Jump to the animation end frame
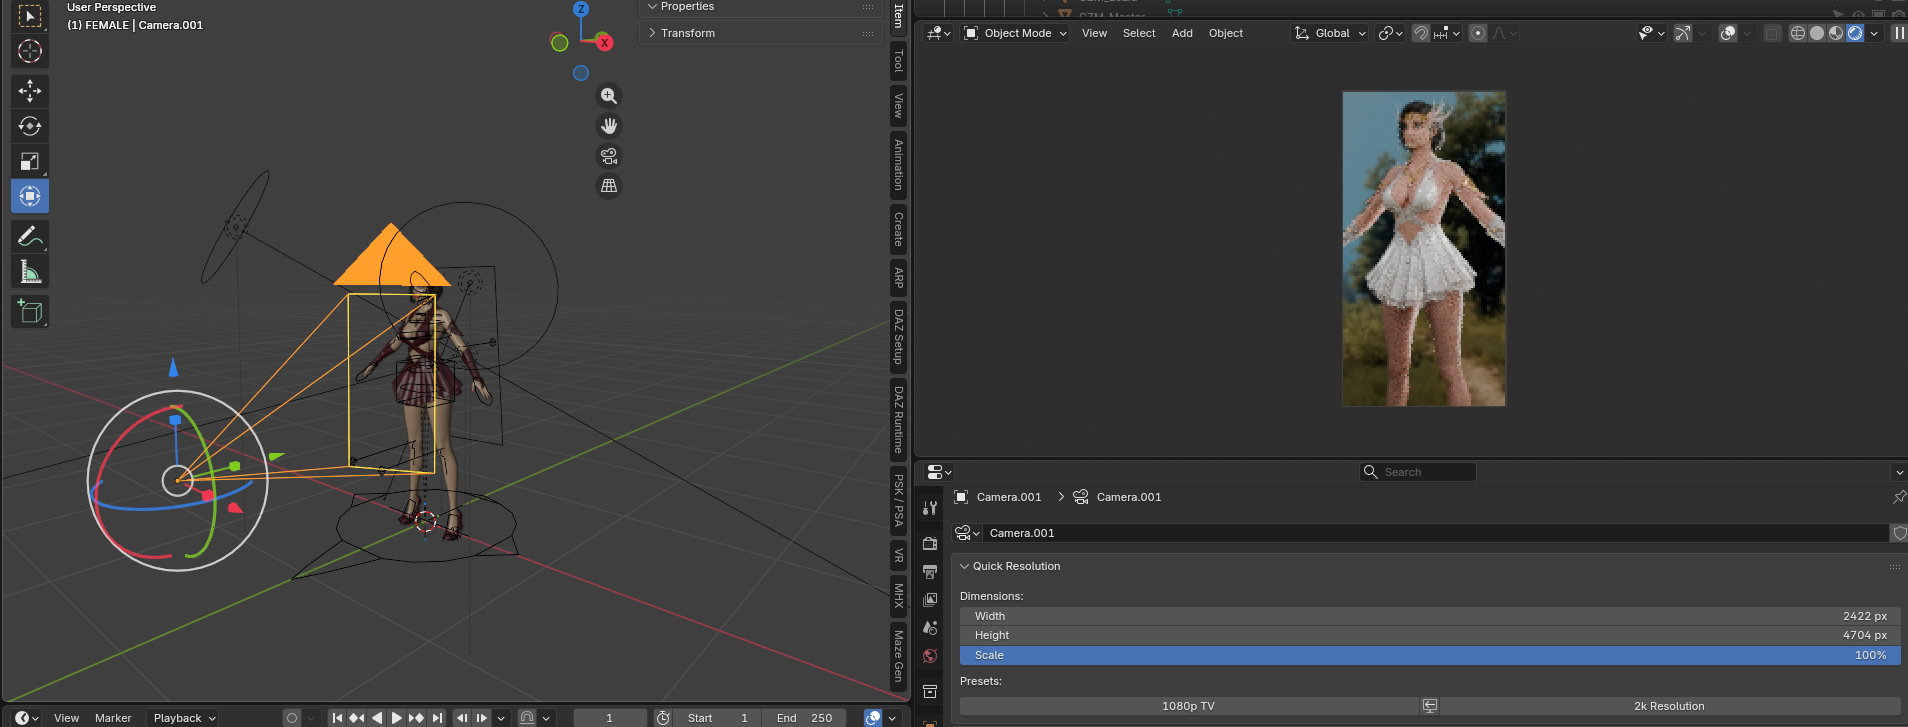The height and width of the screenshot is (727, 1908). tap(437, 718)
